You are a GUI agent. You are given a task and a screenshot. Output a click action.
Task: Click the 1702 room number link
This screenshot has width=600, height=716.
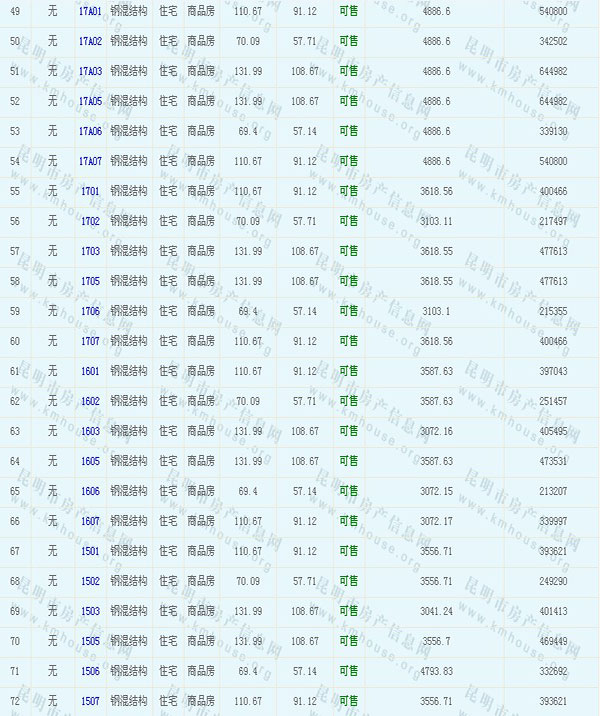90,221
